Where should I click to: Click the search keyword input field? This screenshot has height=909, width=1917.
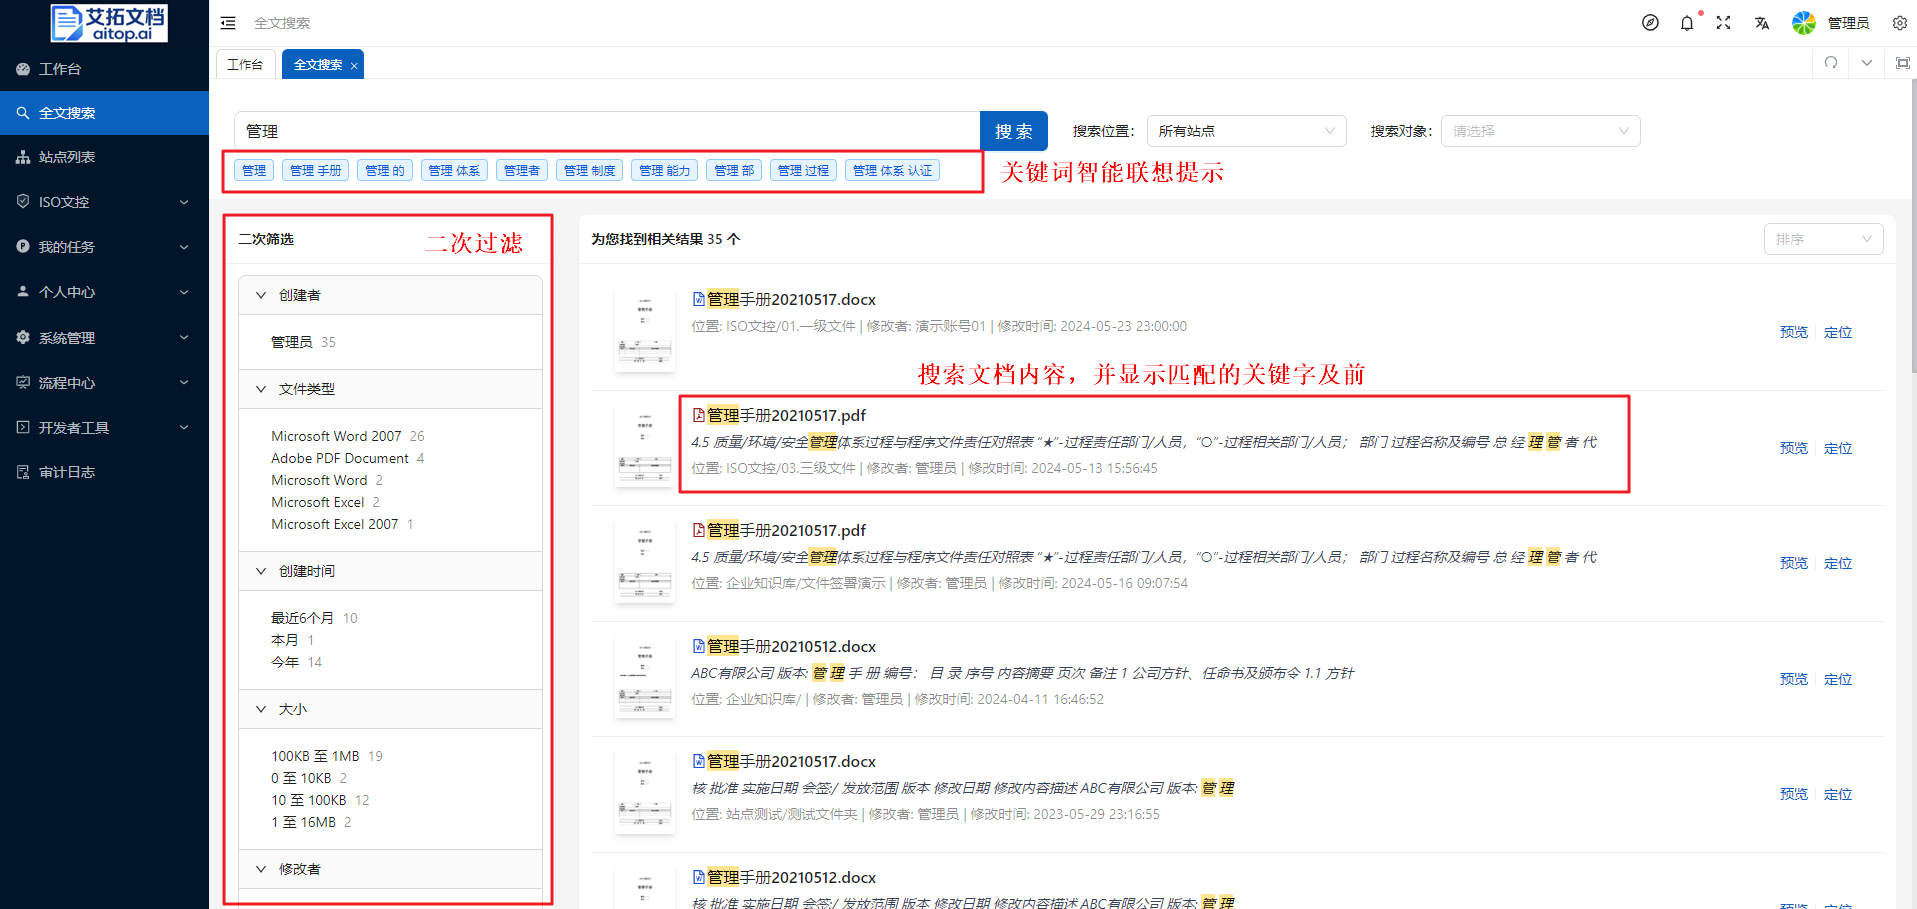point(606,131)
